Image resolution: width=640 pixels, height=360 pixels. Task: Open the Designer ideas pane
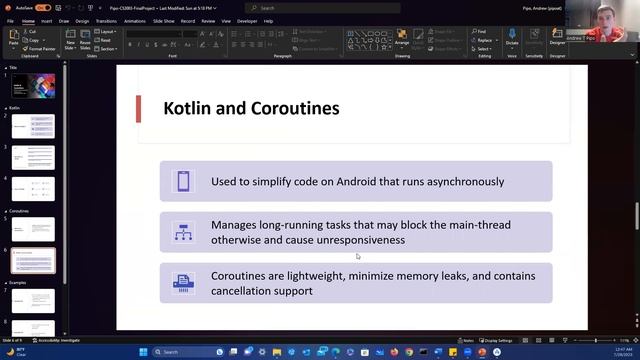click(557, 37)
